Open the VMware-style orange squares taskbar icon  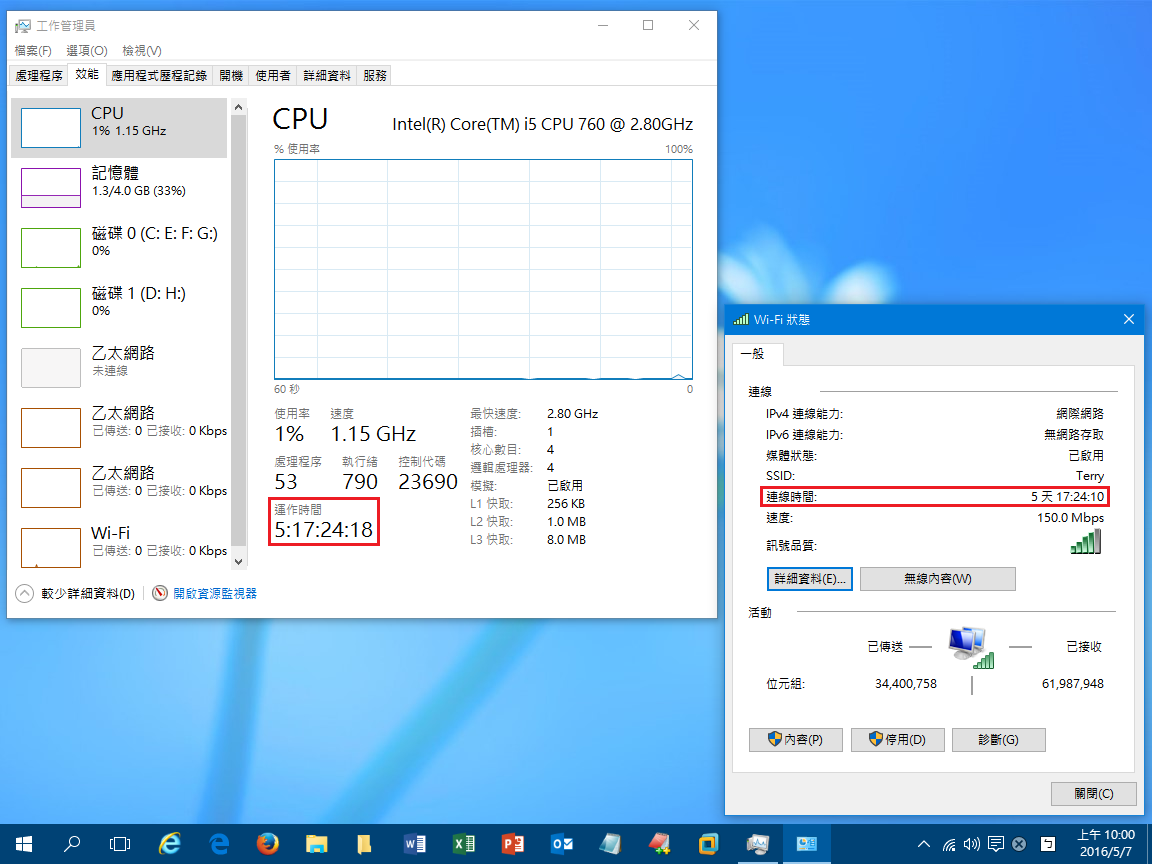708,844
